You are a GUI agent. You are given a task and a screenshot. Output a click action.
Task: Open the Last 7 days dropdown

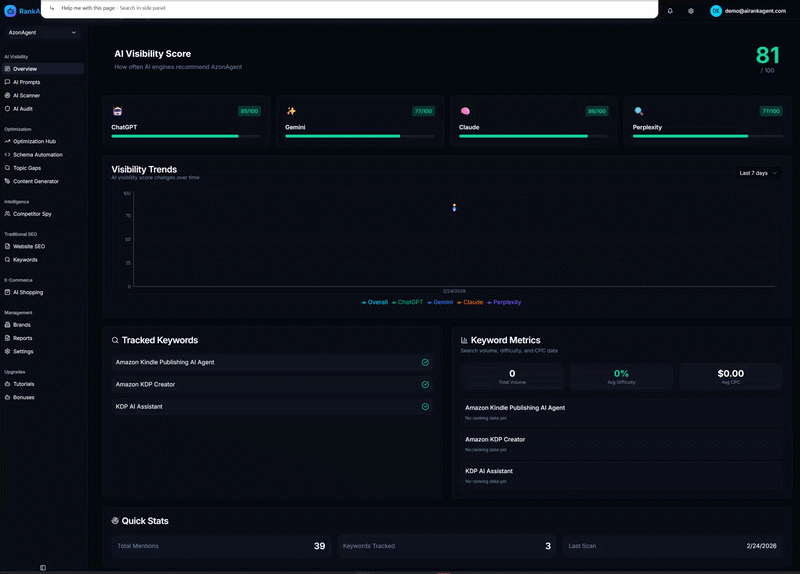pos(757,173)
